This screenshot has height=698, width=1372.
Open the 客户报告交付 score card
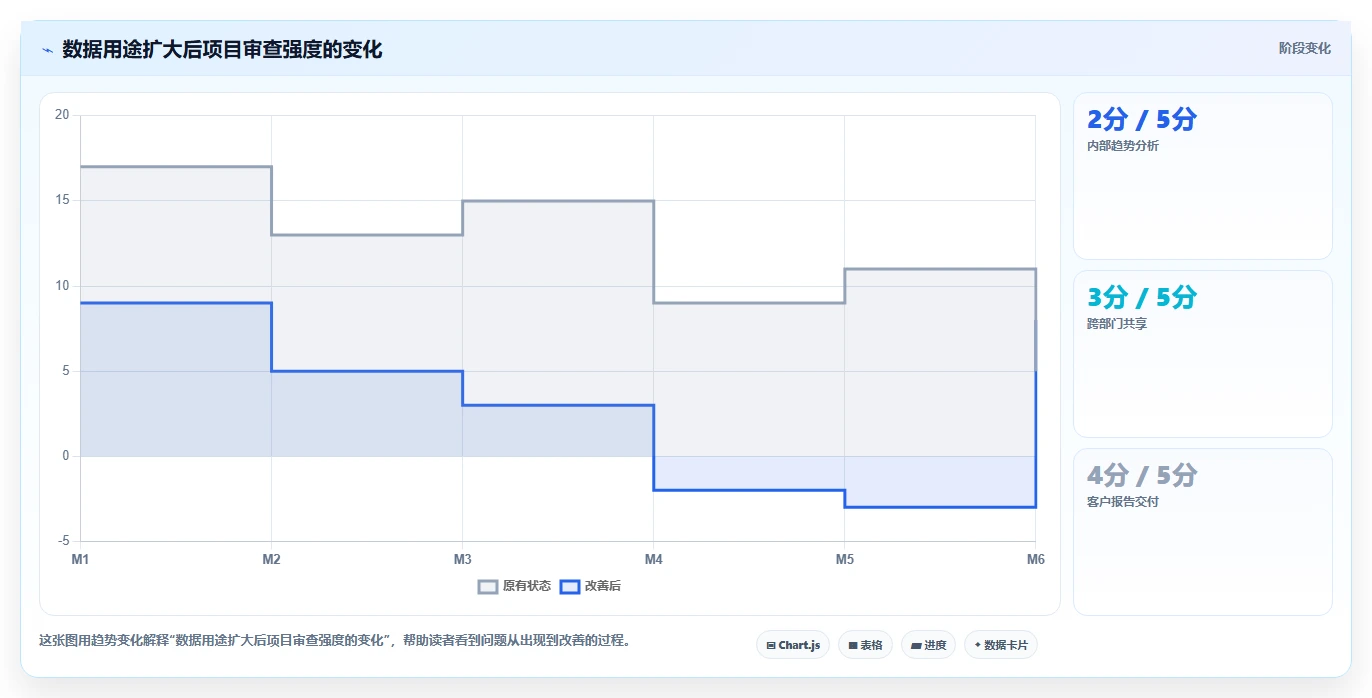1202,532
